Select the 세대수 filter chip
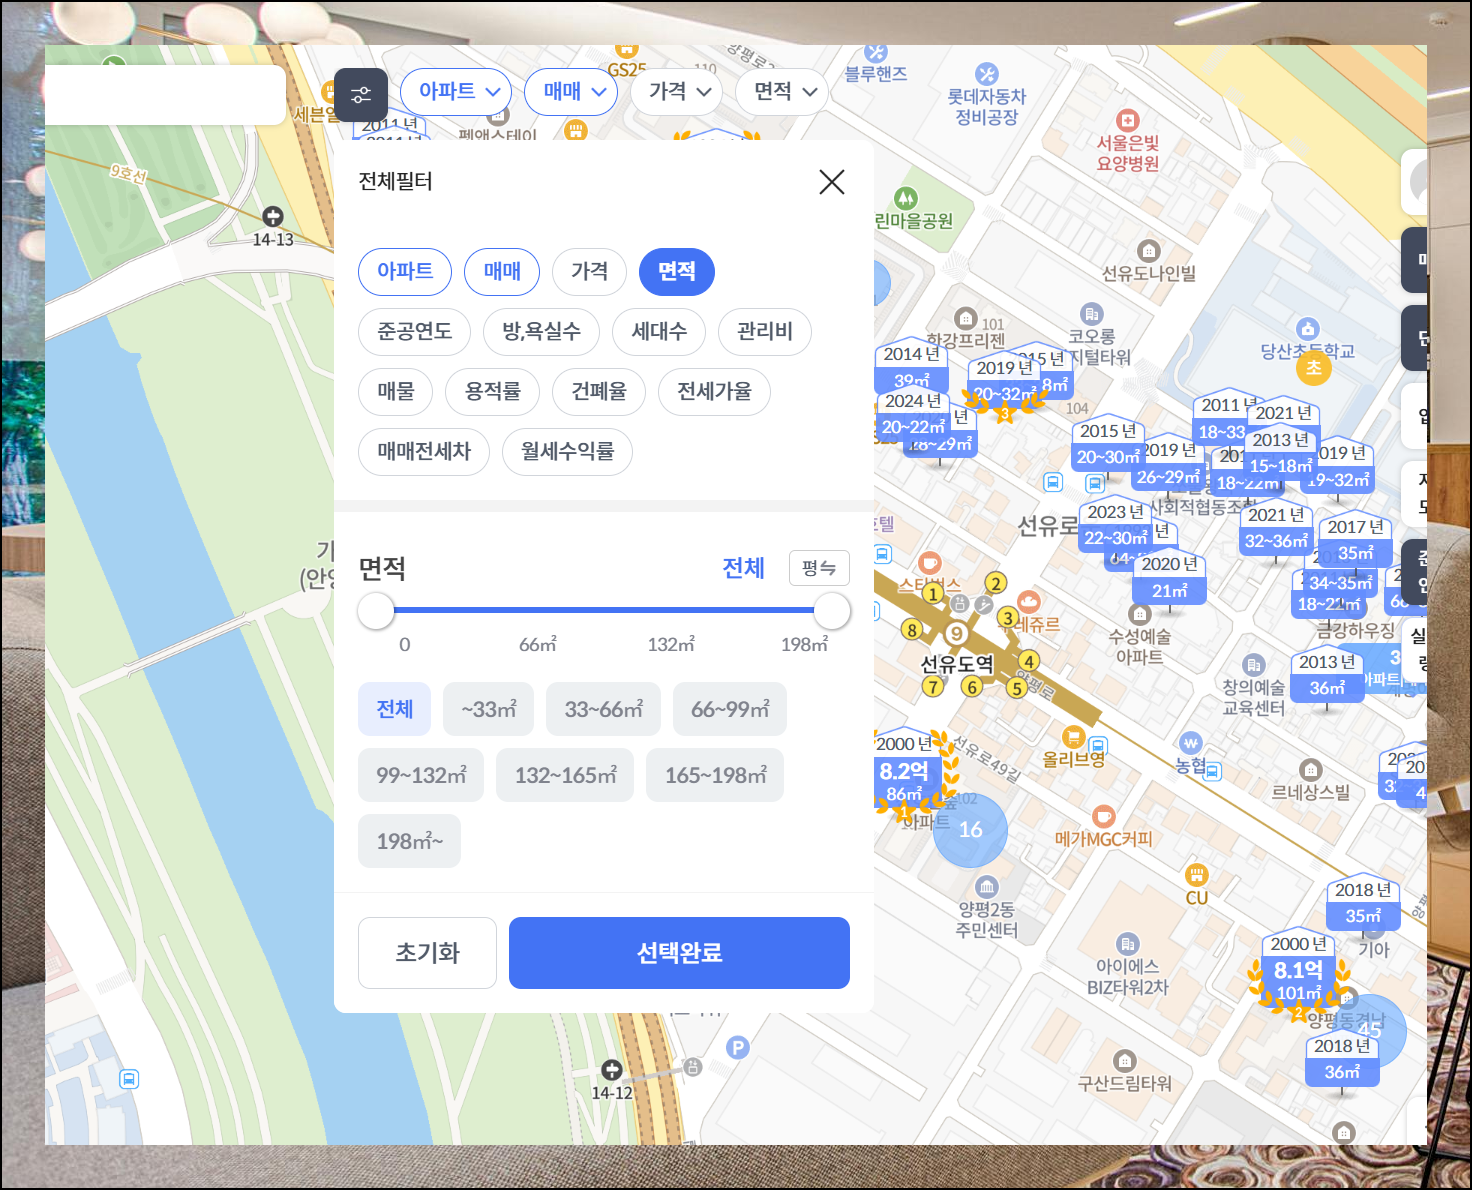This screenshot has width=1472, height=1190. (x=659, y=332)
